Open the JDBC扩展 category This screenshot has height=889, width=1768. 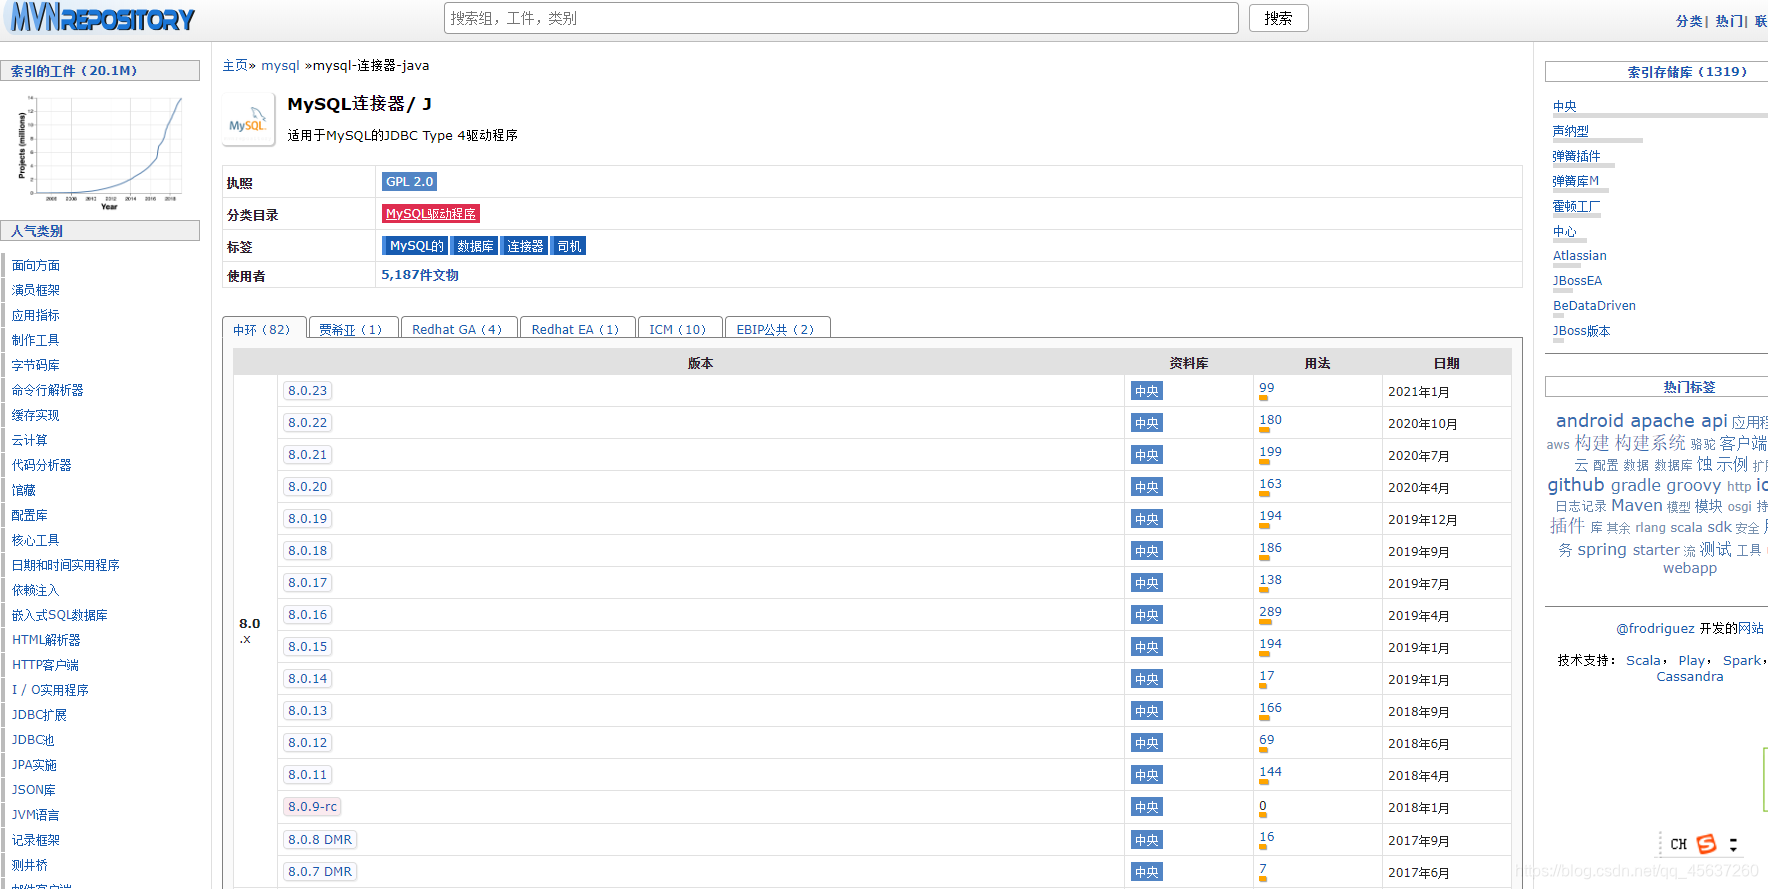click(39, 715)
